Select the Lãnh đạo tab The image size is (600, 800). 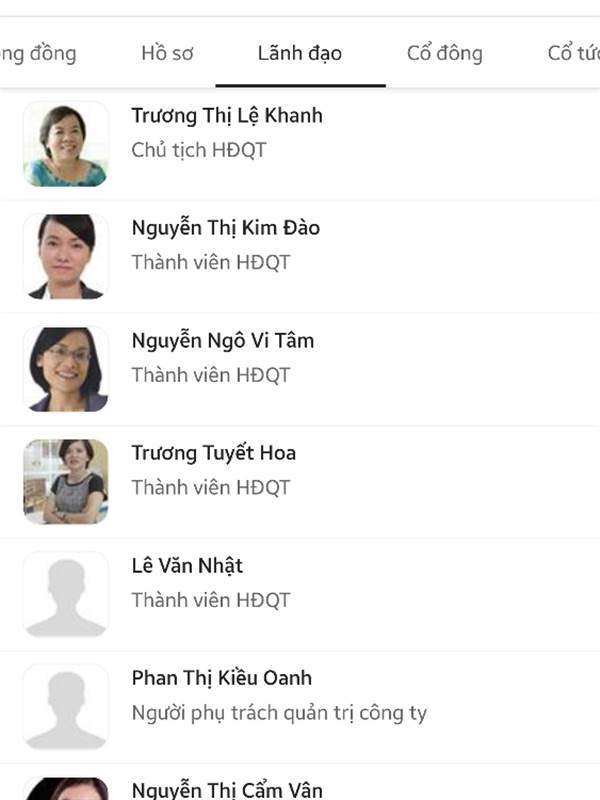(x=300, y=53)
